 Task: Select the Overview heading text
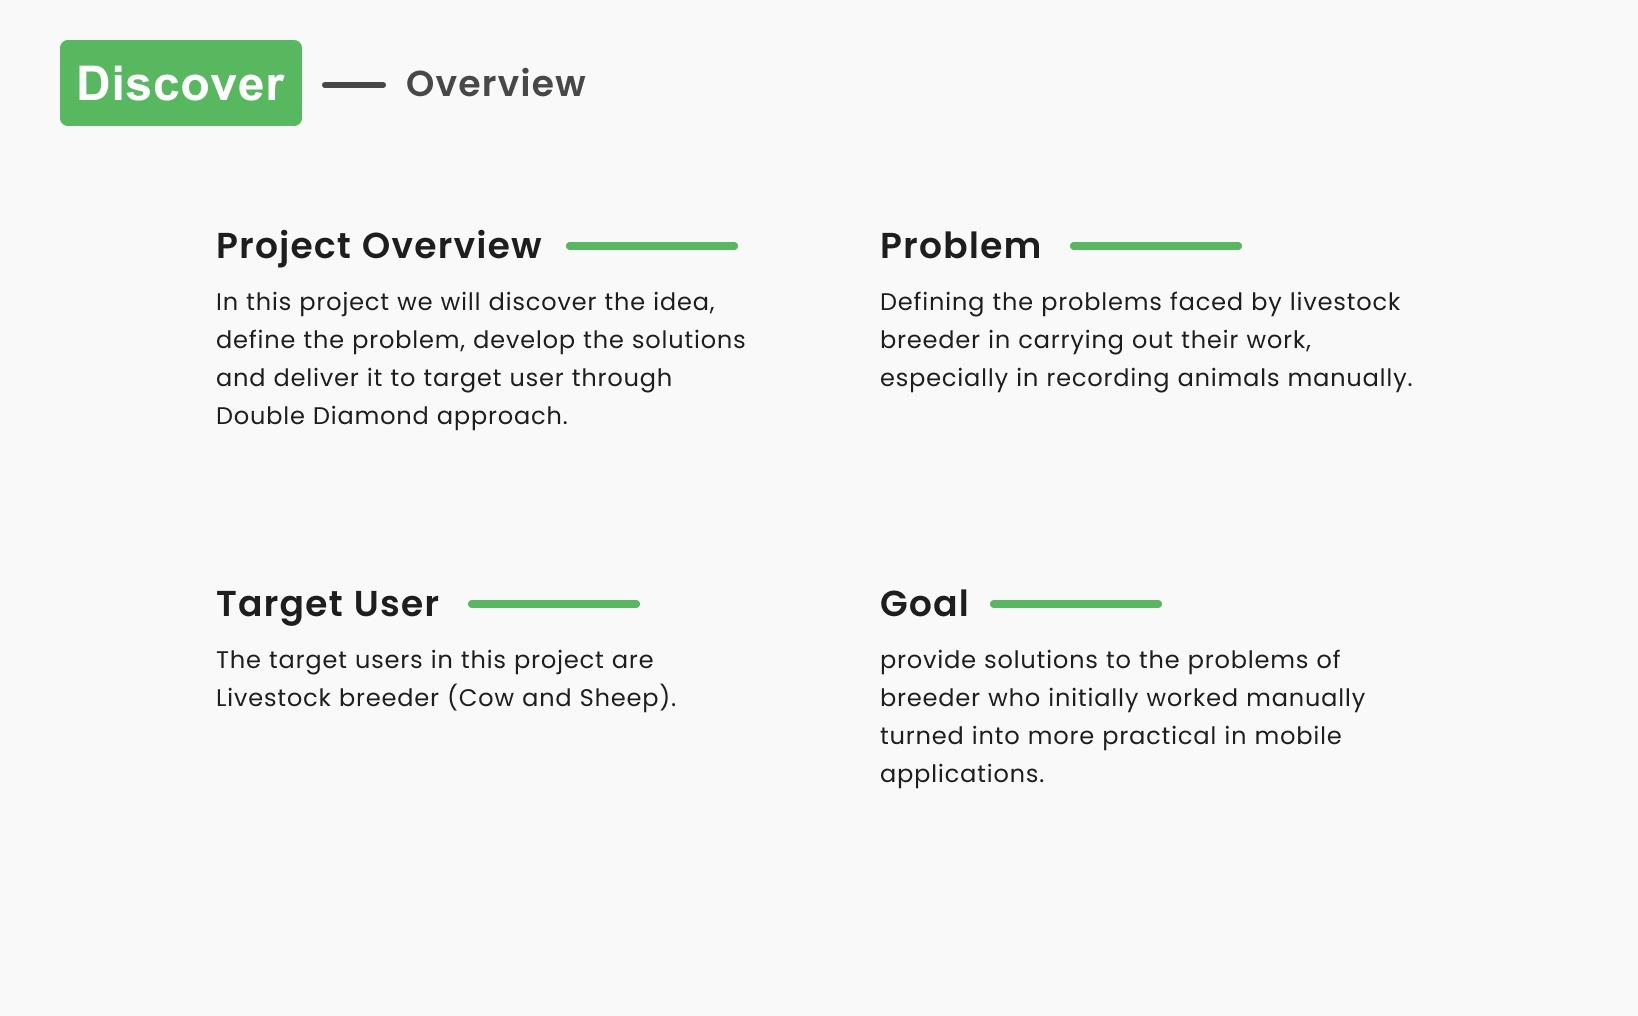click(x=496, y=84)
